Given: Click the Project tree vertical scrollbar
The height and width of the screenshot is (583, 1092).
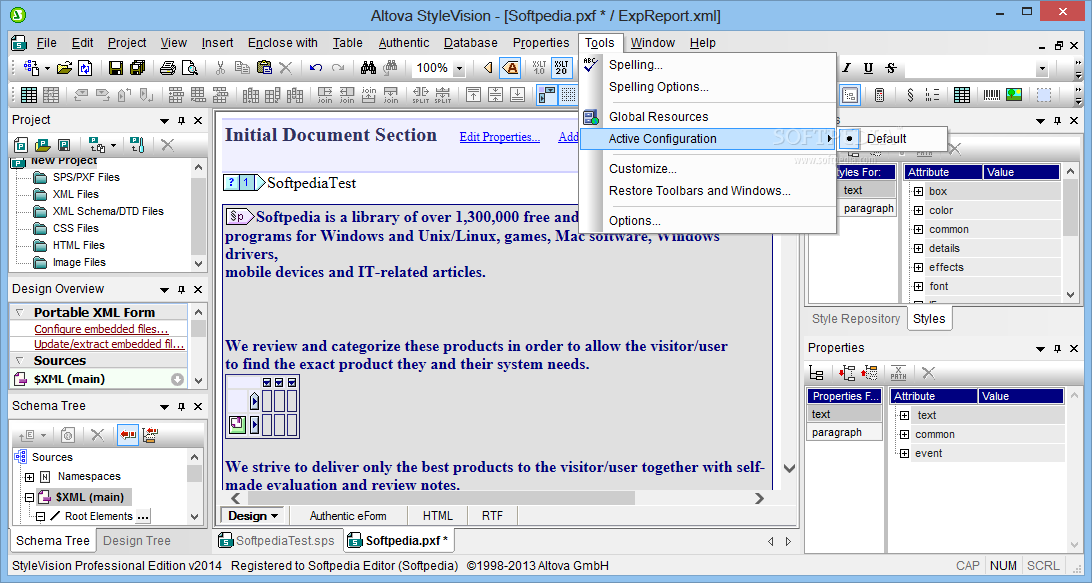Looking at the screenshot, I should (x=198, y=217).
